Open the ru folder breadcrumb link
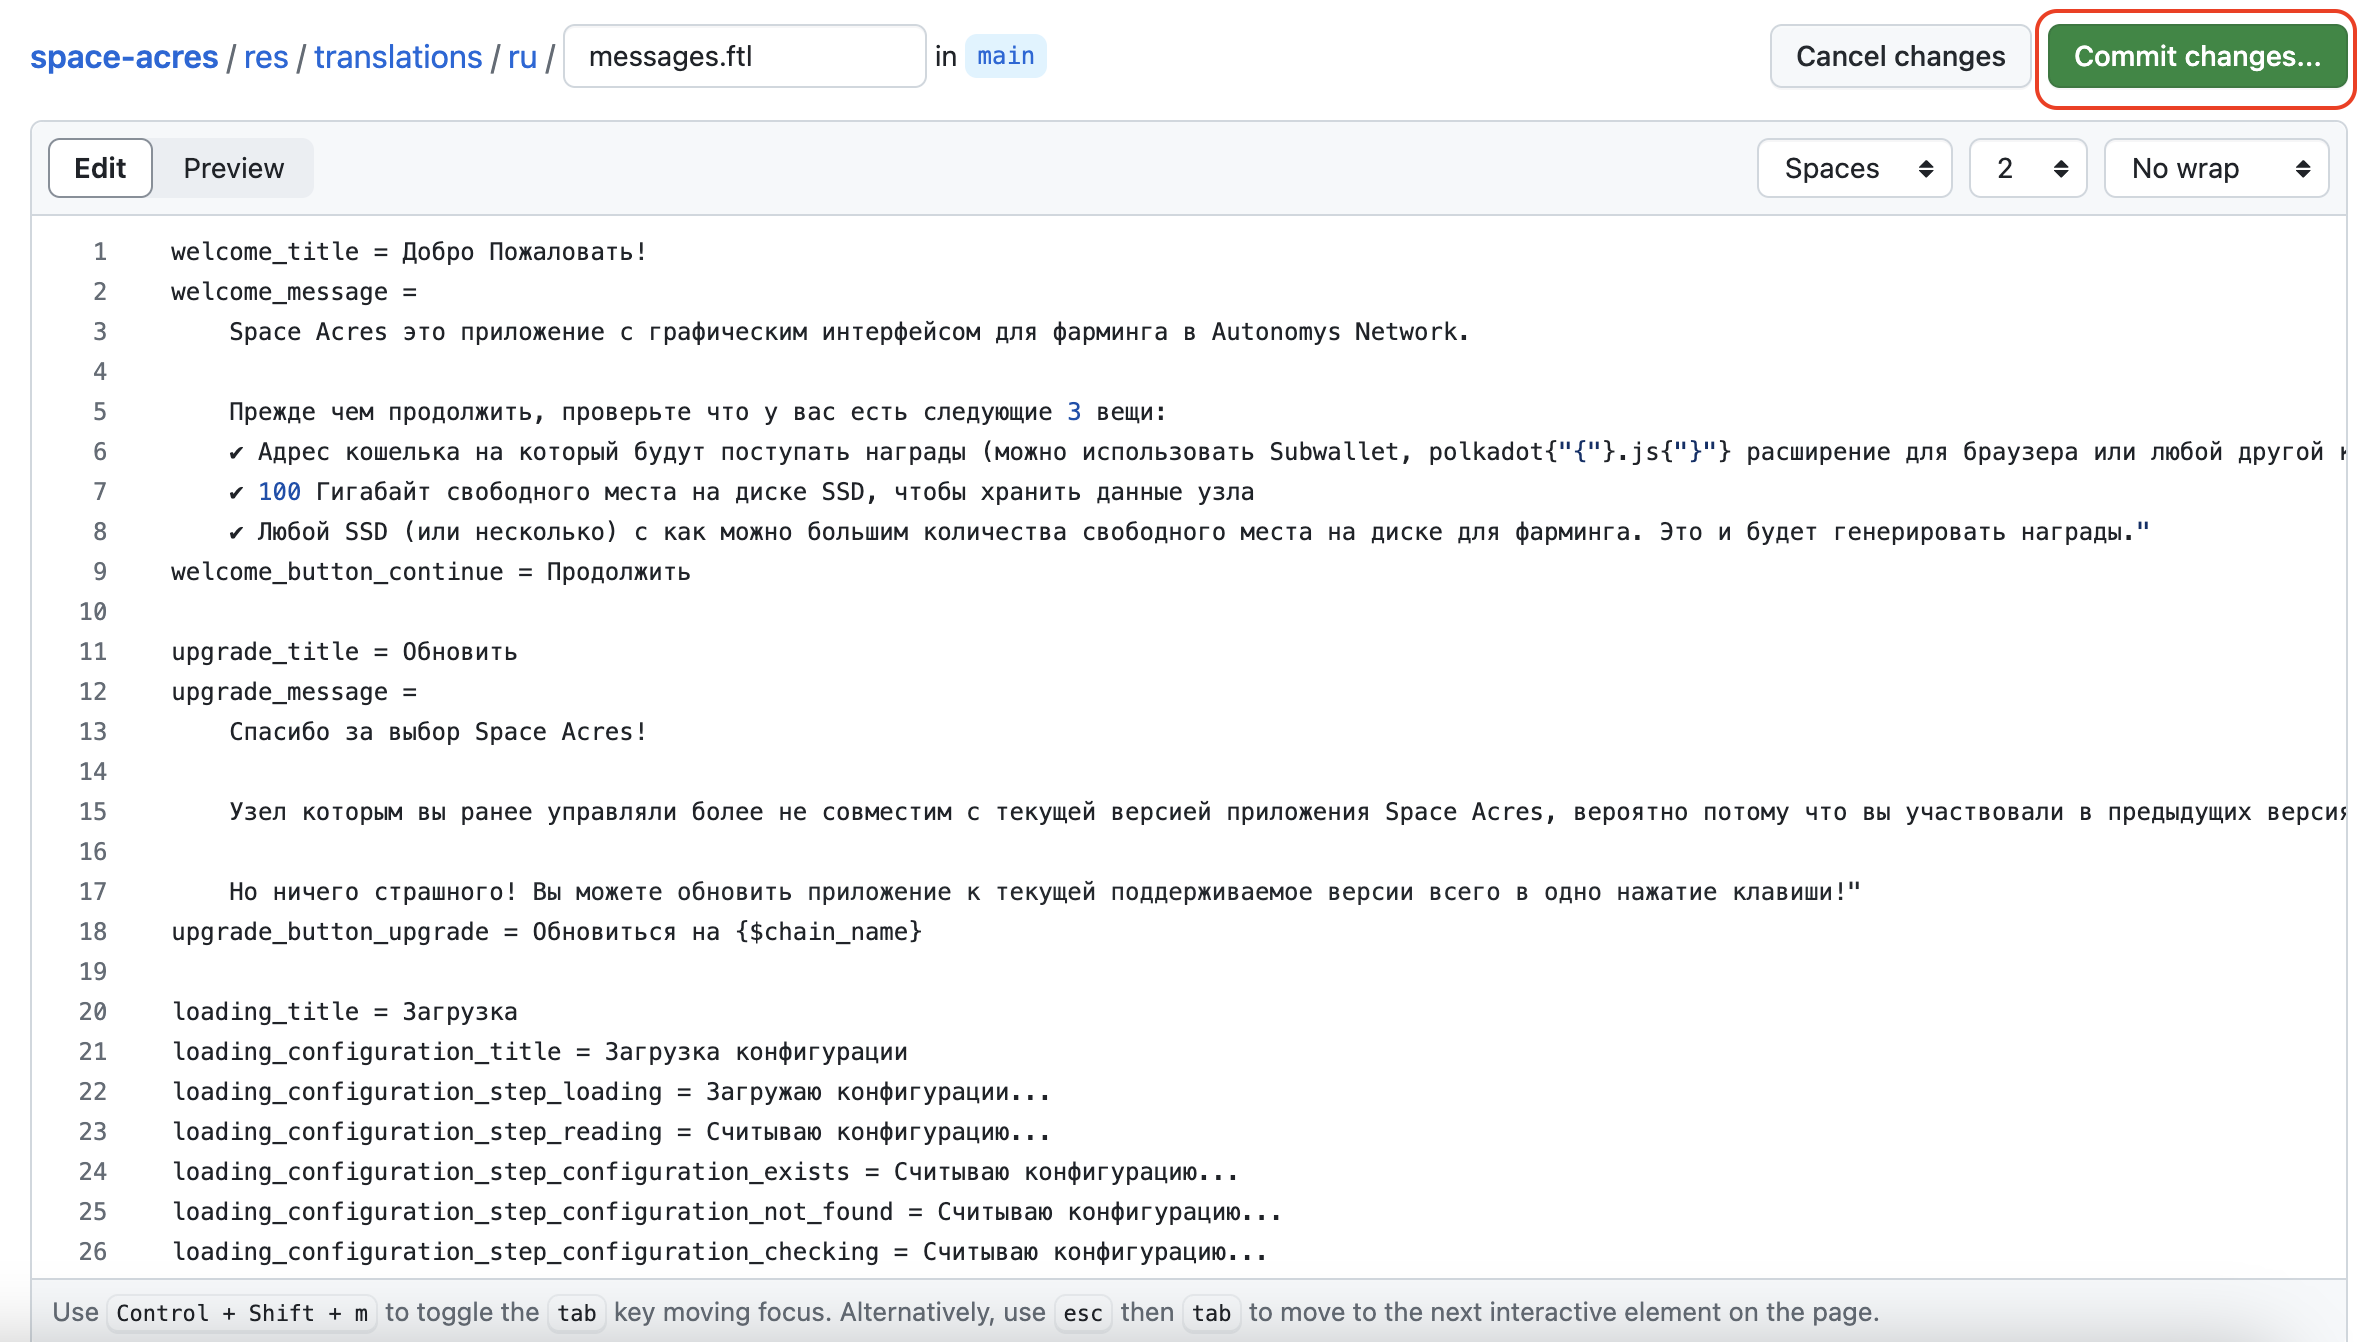2368x1342 pixels. click(x=522, y=57)
